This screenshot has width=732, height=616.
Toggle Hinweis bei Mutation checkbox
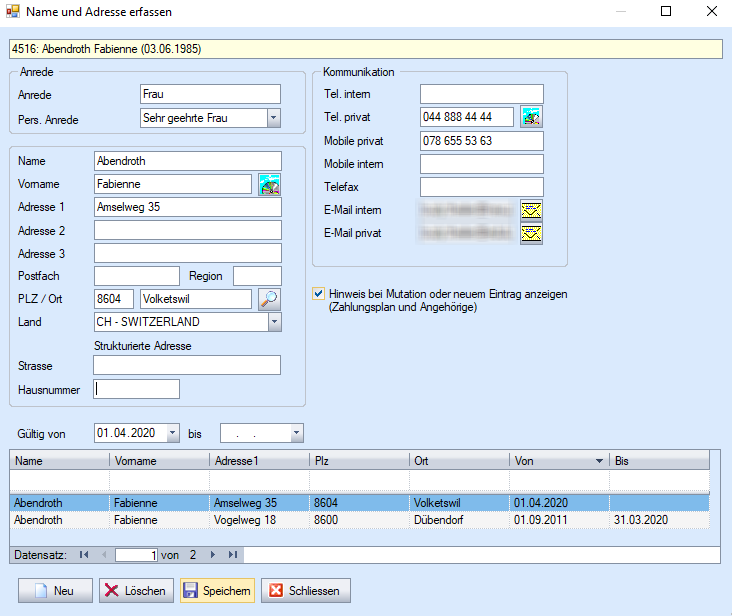point(319,294)
